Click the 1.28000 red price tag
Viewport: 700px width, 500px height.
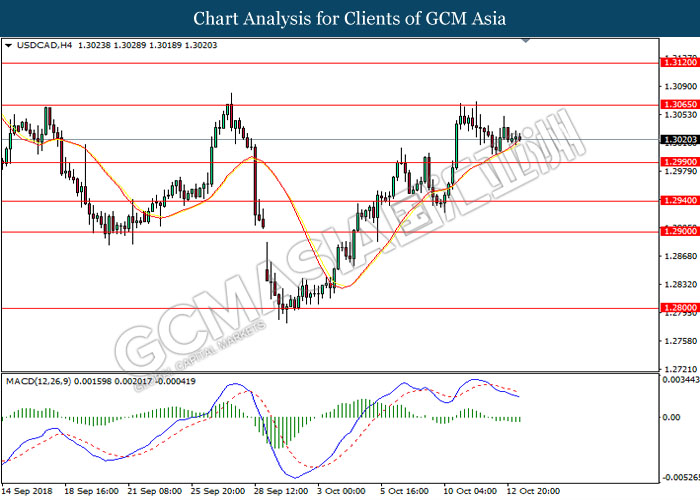(x=677, y=309)
